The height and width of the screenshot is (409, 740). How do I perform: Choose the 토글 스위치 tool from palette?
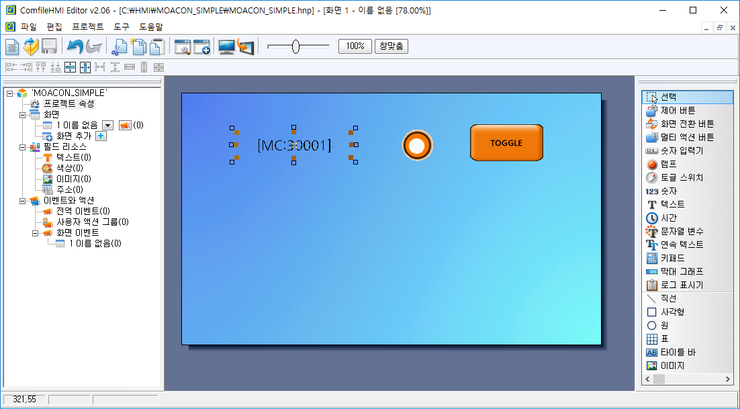click(x=680, y=177)
